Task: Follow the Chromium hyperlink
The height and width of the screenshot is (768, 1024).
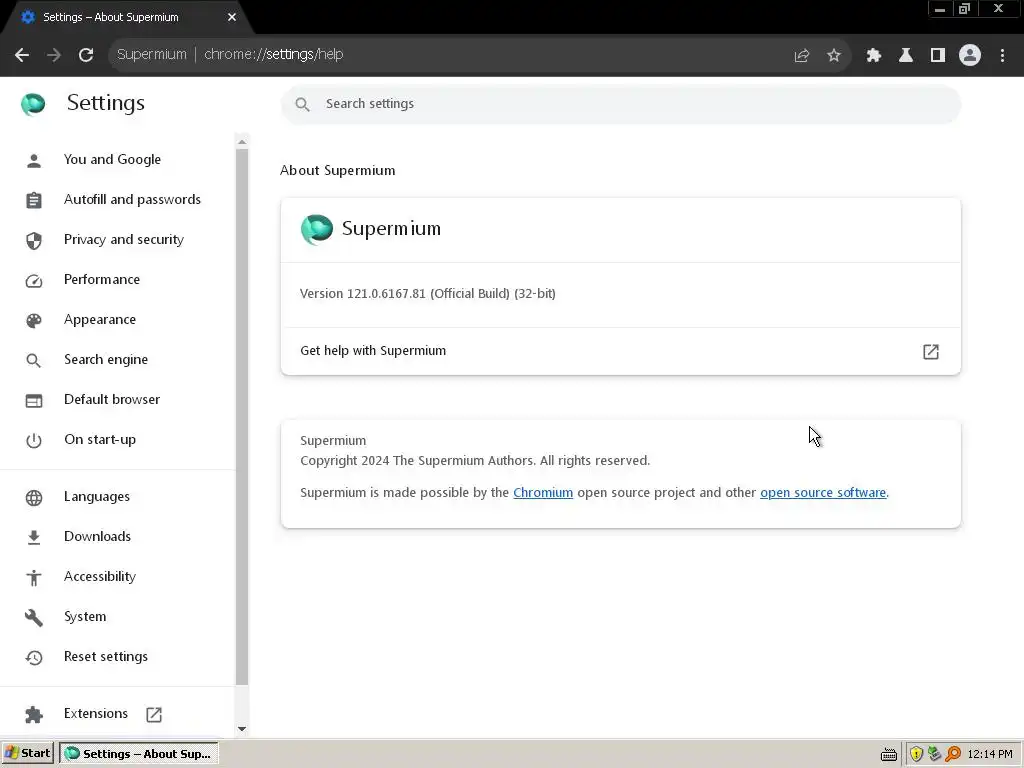Action: click(x=543, y=492)
